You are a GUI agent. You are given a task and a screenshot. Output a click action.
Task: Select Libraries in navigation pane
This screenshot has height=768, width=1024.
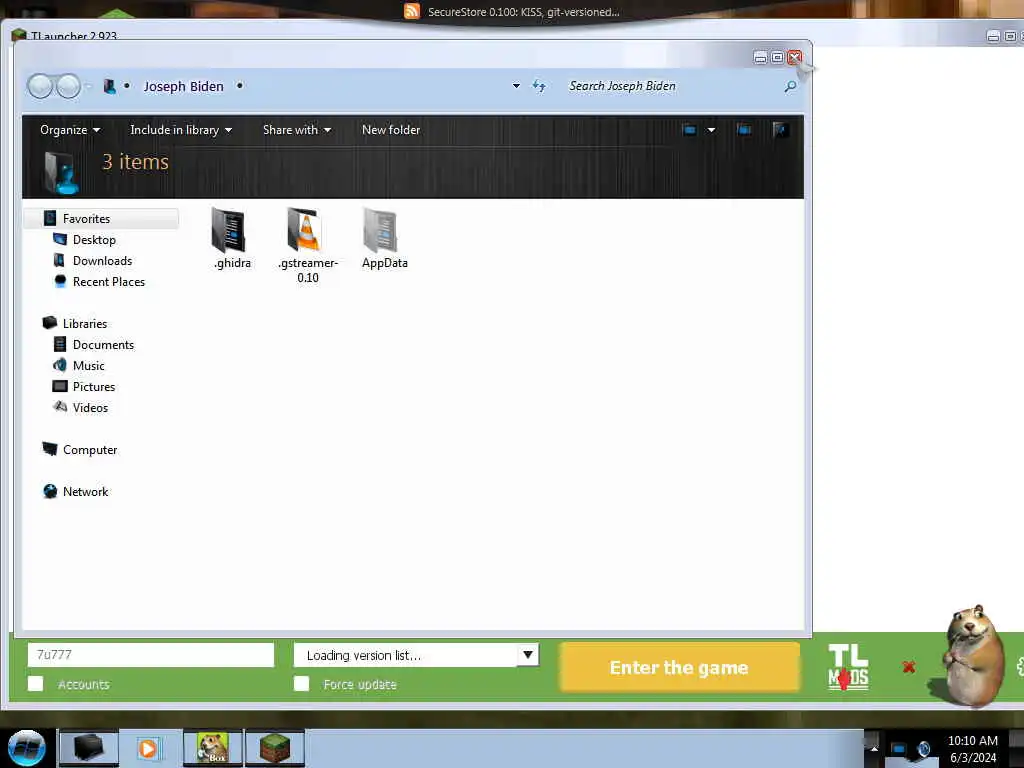[84, 323]
